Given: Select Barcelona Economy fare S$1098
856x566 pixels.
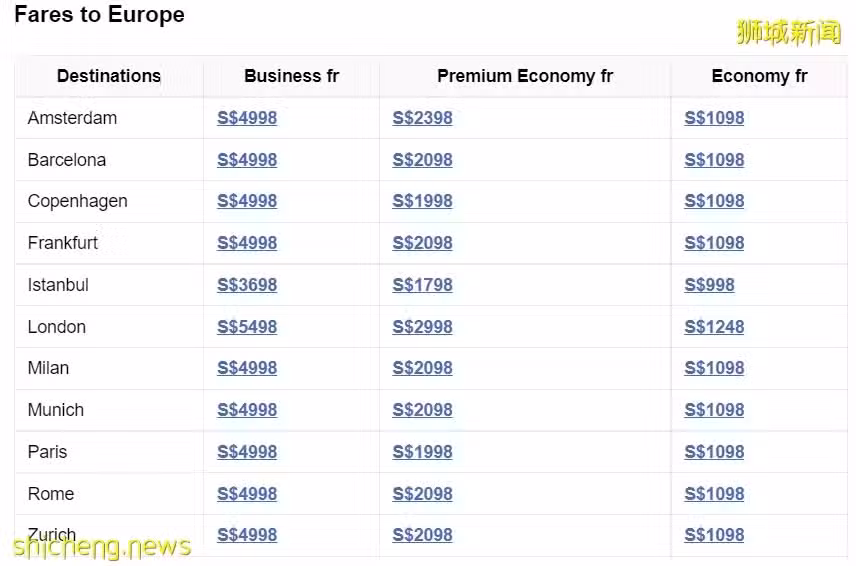Looking at the screenshot, I should pos(714,160).
